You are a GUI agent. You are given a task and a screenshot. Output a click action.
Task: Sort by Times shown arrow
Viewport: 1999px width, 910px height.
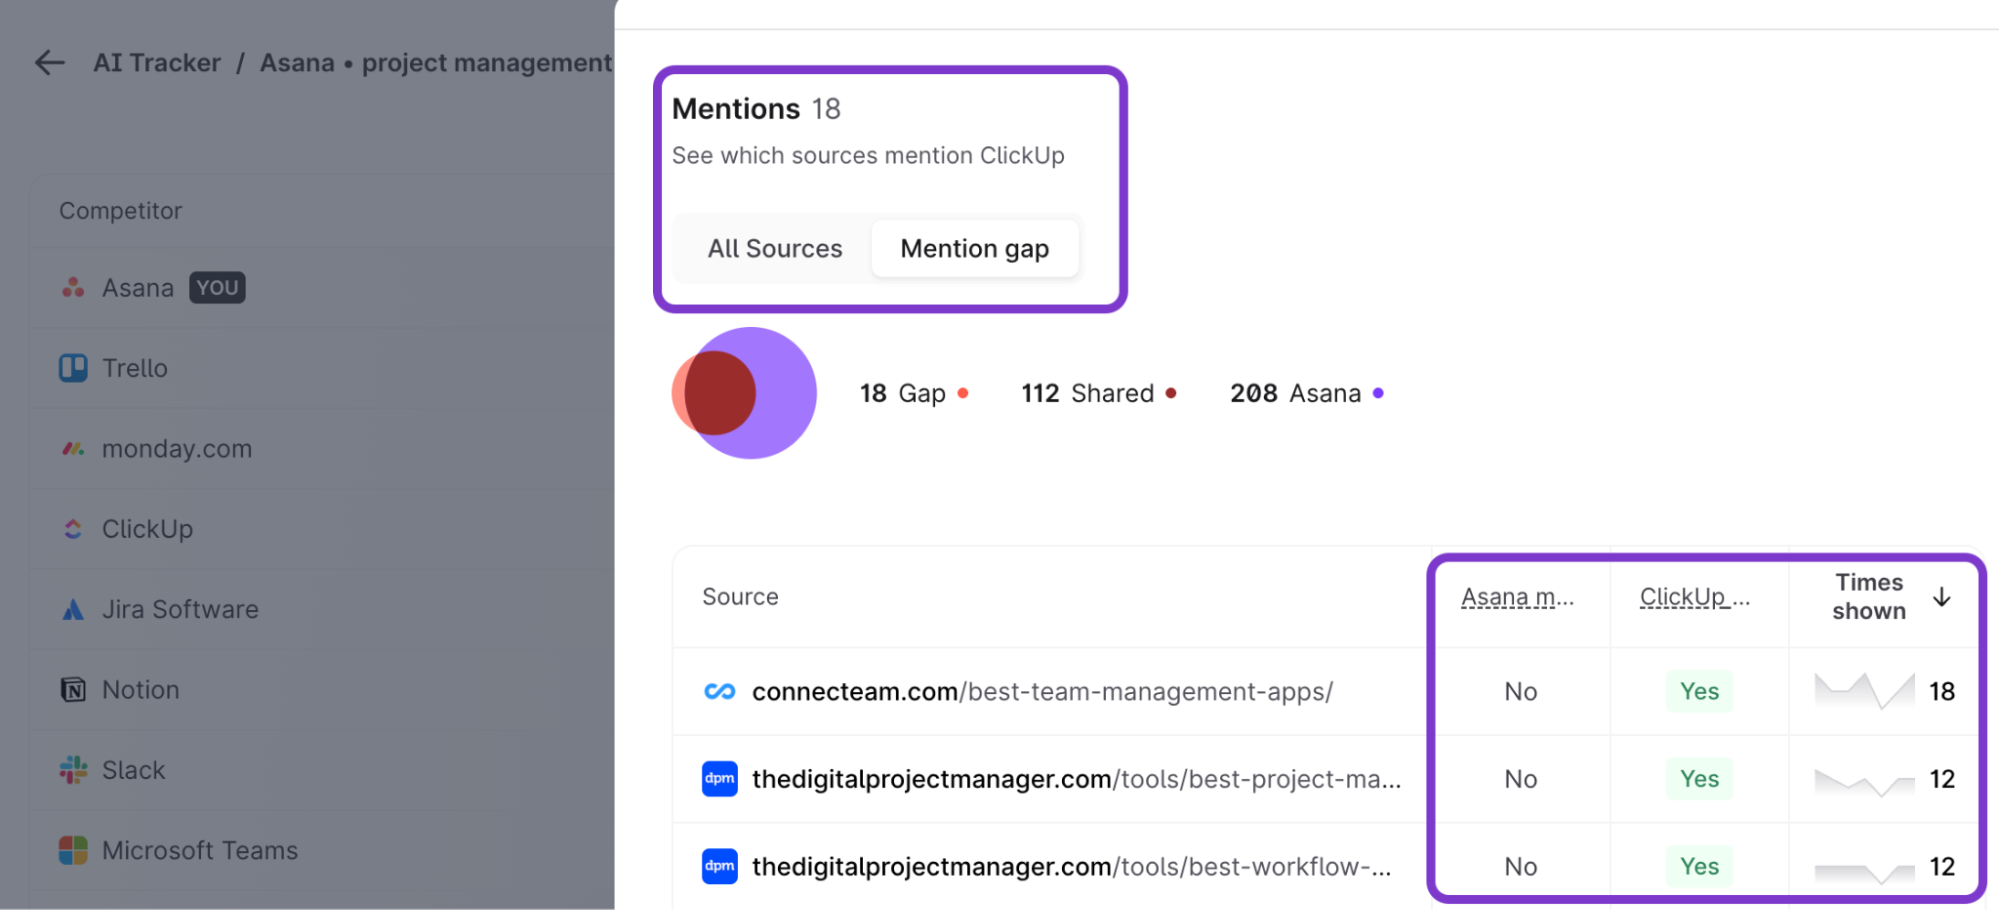coord(1942,597)
